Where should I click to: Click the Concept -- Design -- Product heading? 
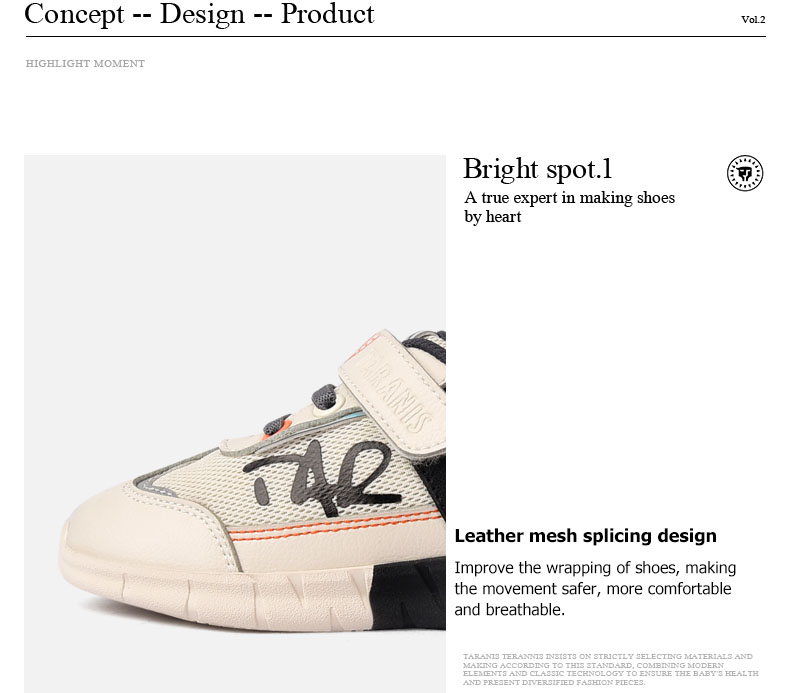coord(199,14)
